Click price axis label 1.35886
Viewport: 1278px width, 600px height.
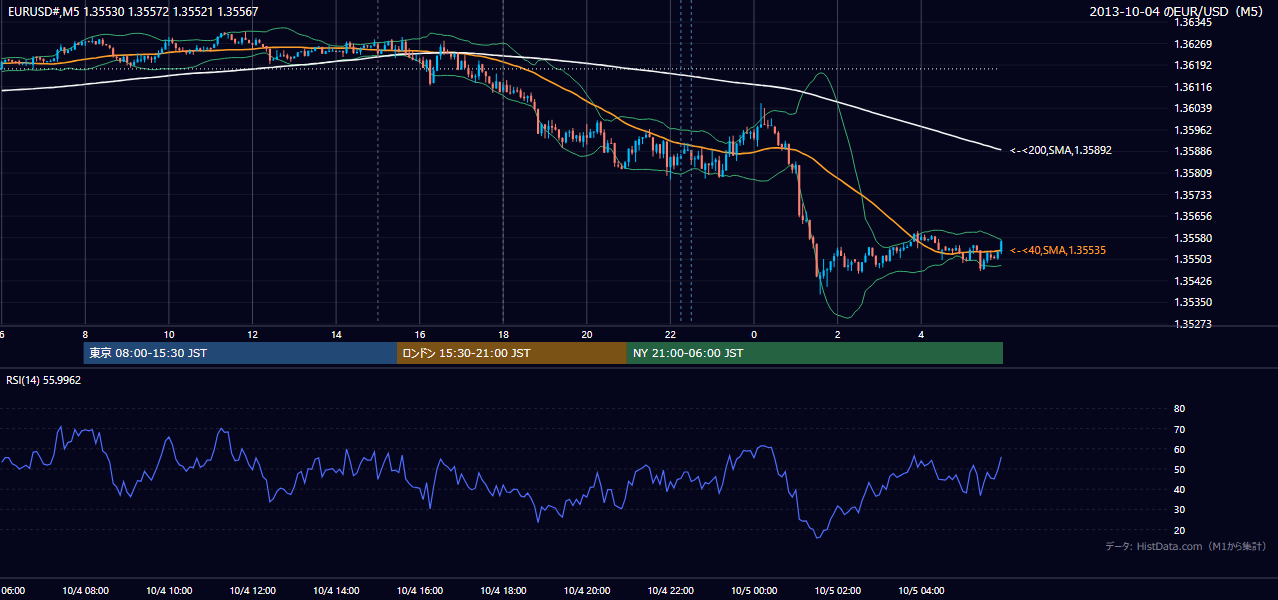pos(1195,151)
